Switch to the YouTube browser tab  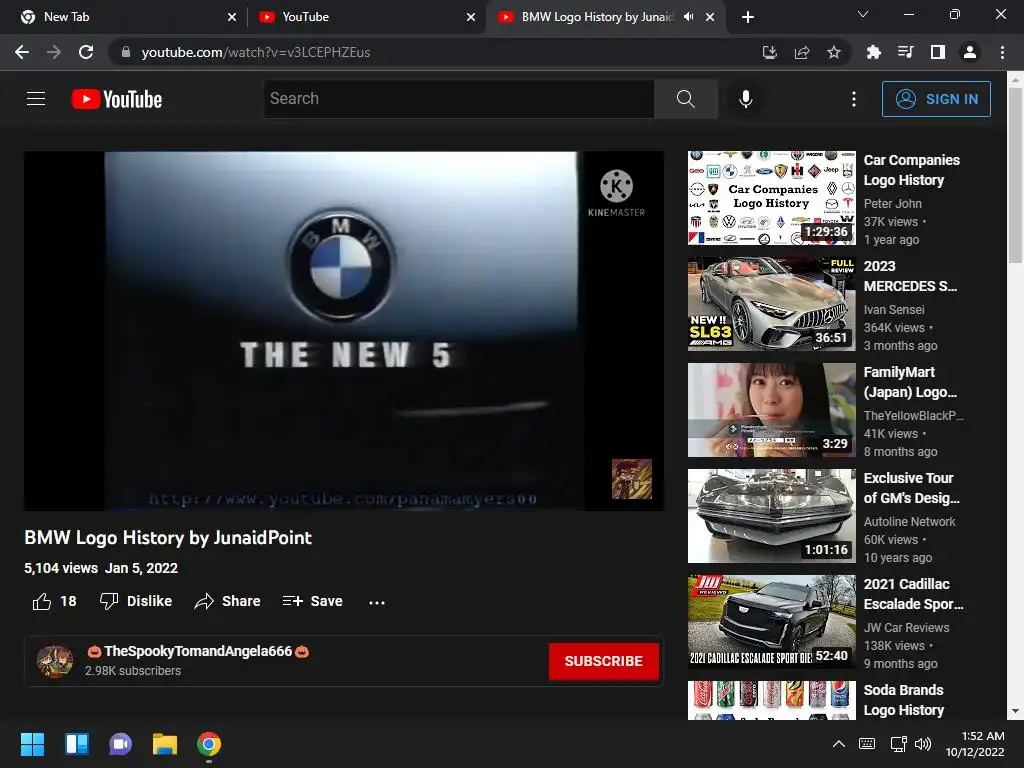point(366,17)
